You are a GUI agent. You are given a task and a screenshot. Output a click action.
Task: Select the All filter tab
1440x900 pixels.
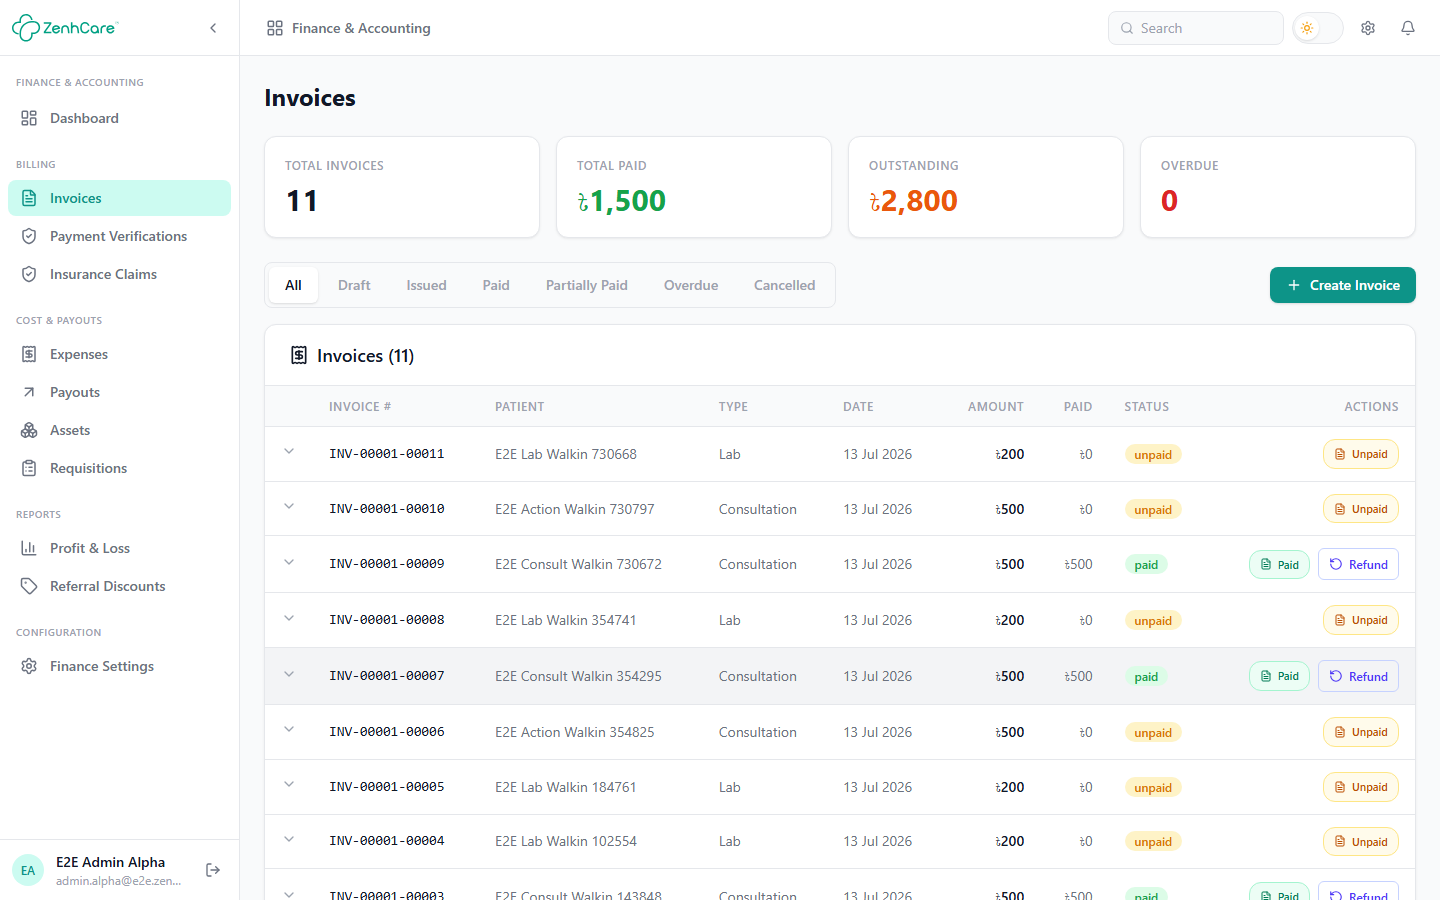(x=293, y=285)
